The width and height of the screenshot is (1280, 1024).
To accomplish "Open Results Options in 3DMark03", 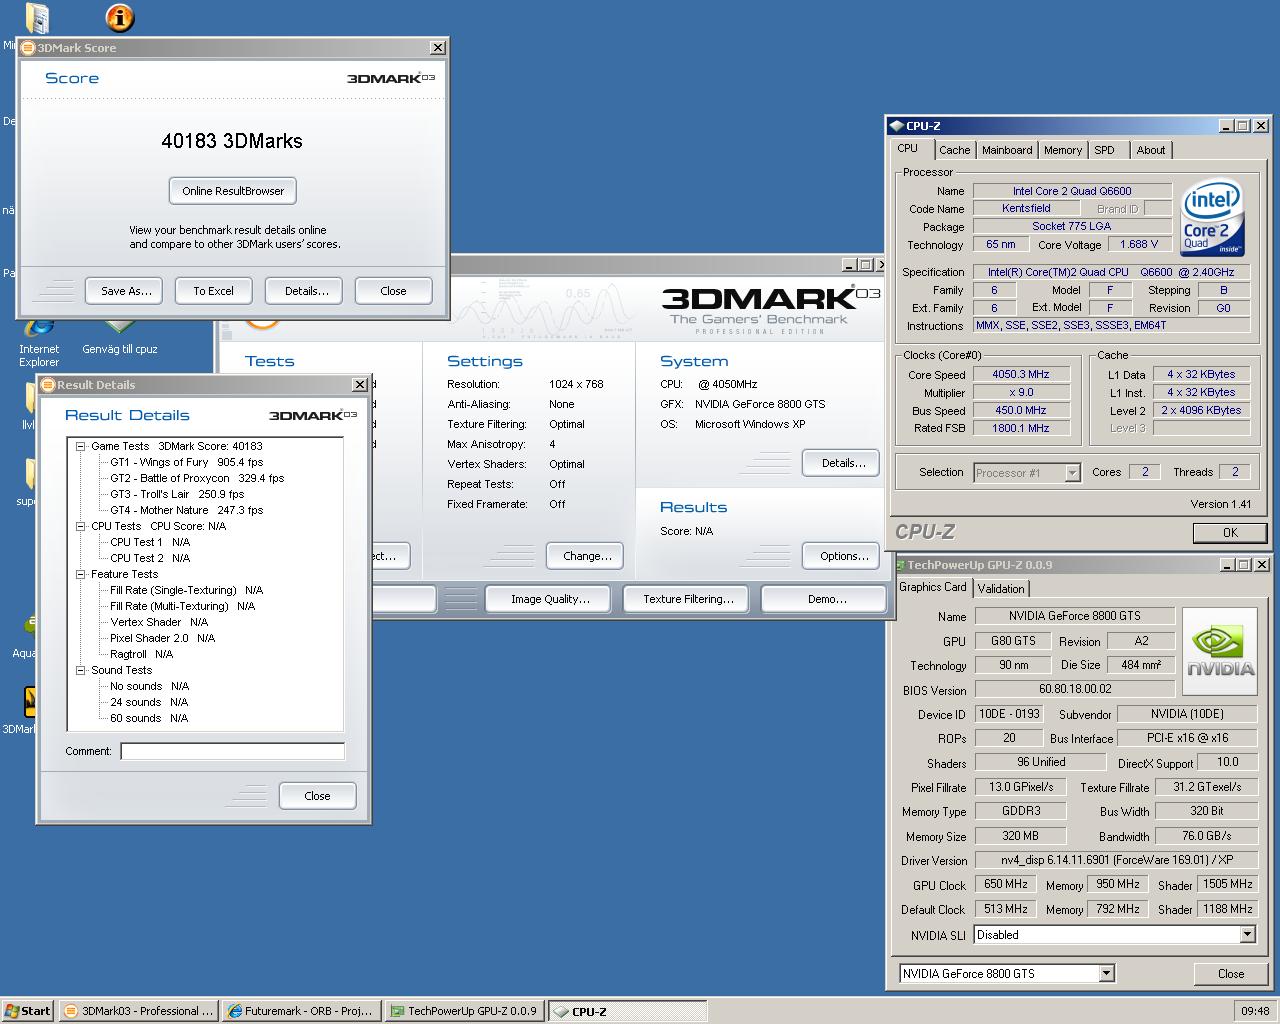I will [843, 556].
